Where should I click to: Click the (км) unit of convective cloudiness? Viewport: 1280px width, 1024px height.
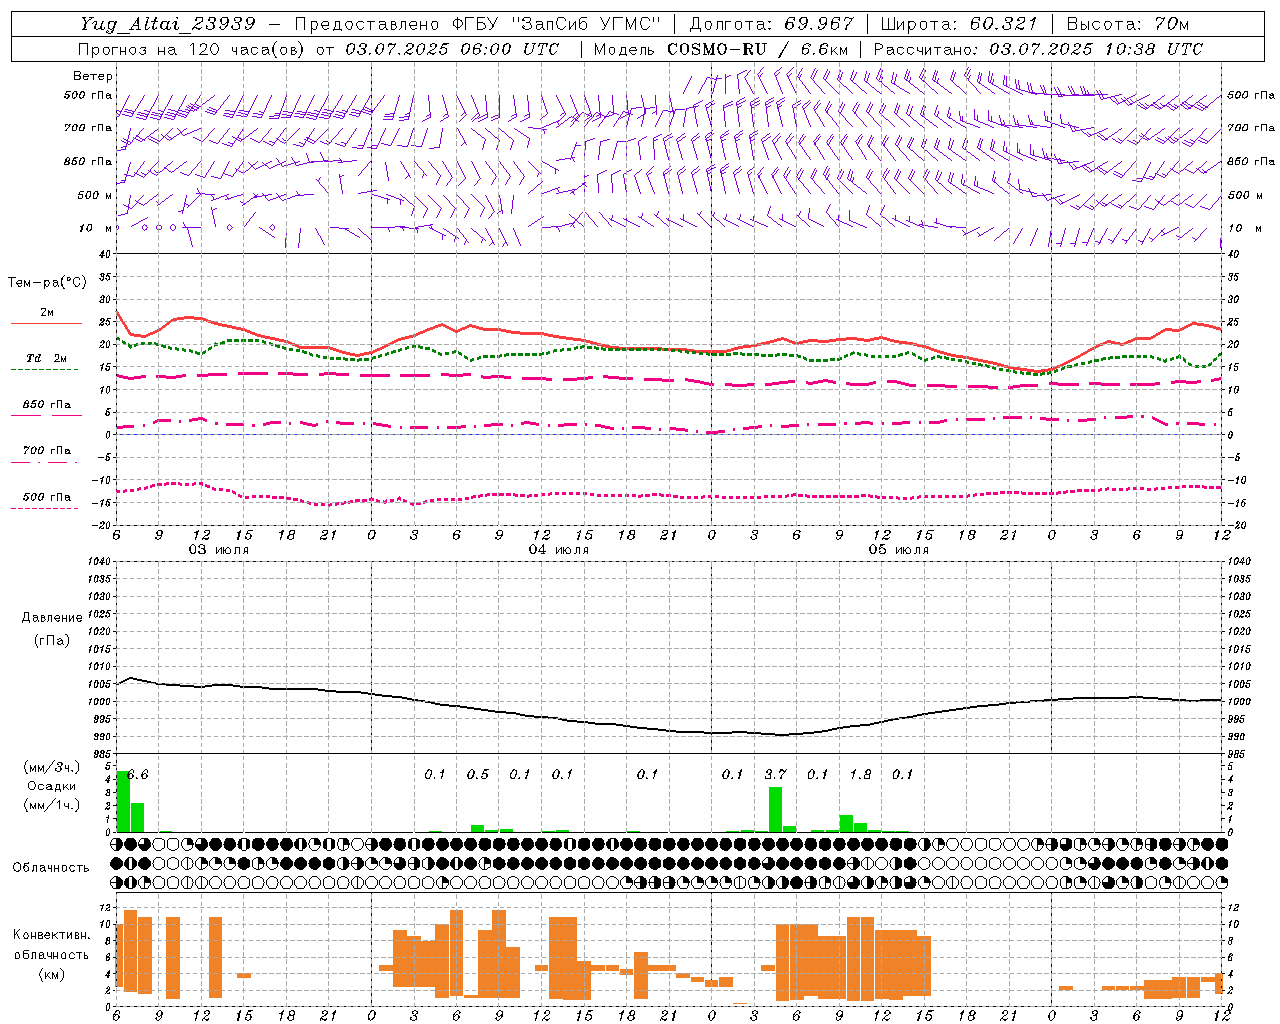point(51,974)
